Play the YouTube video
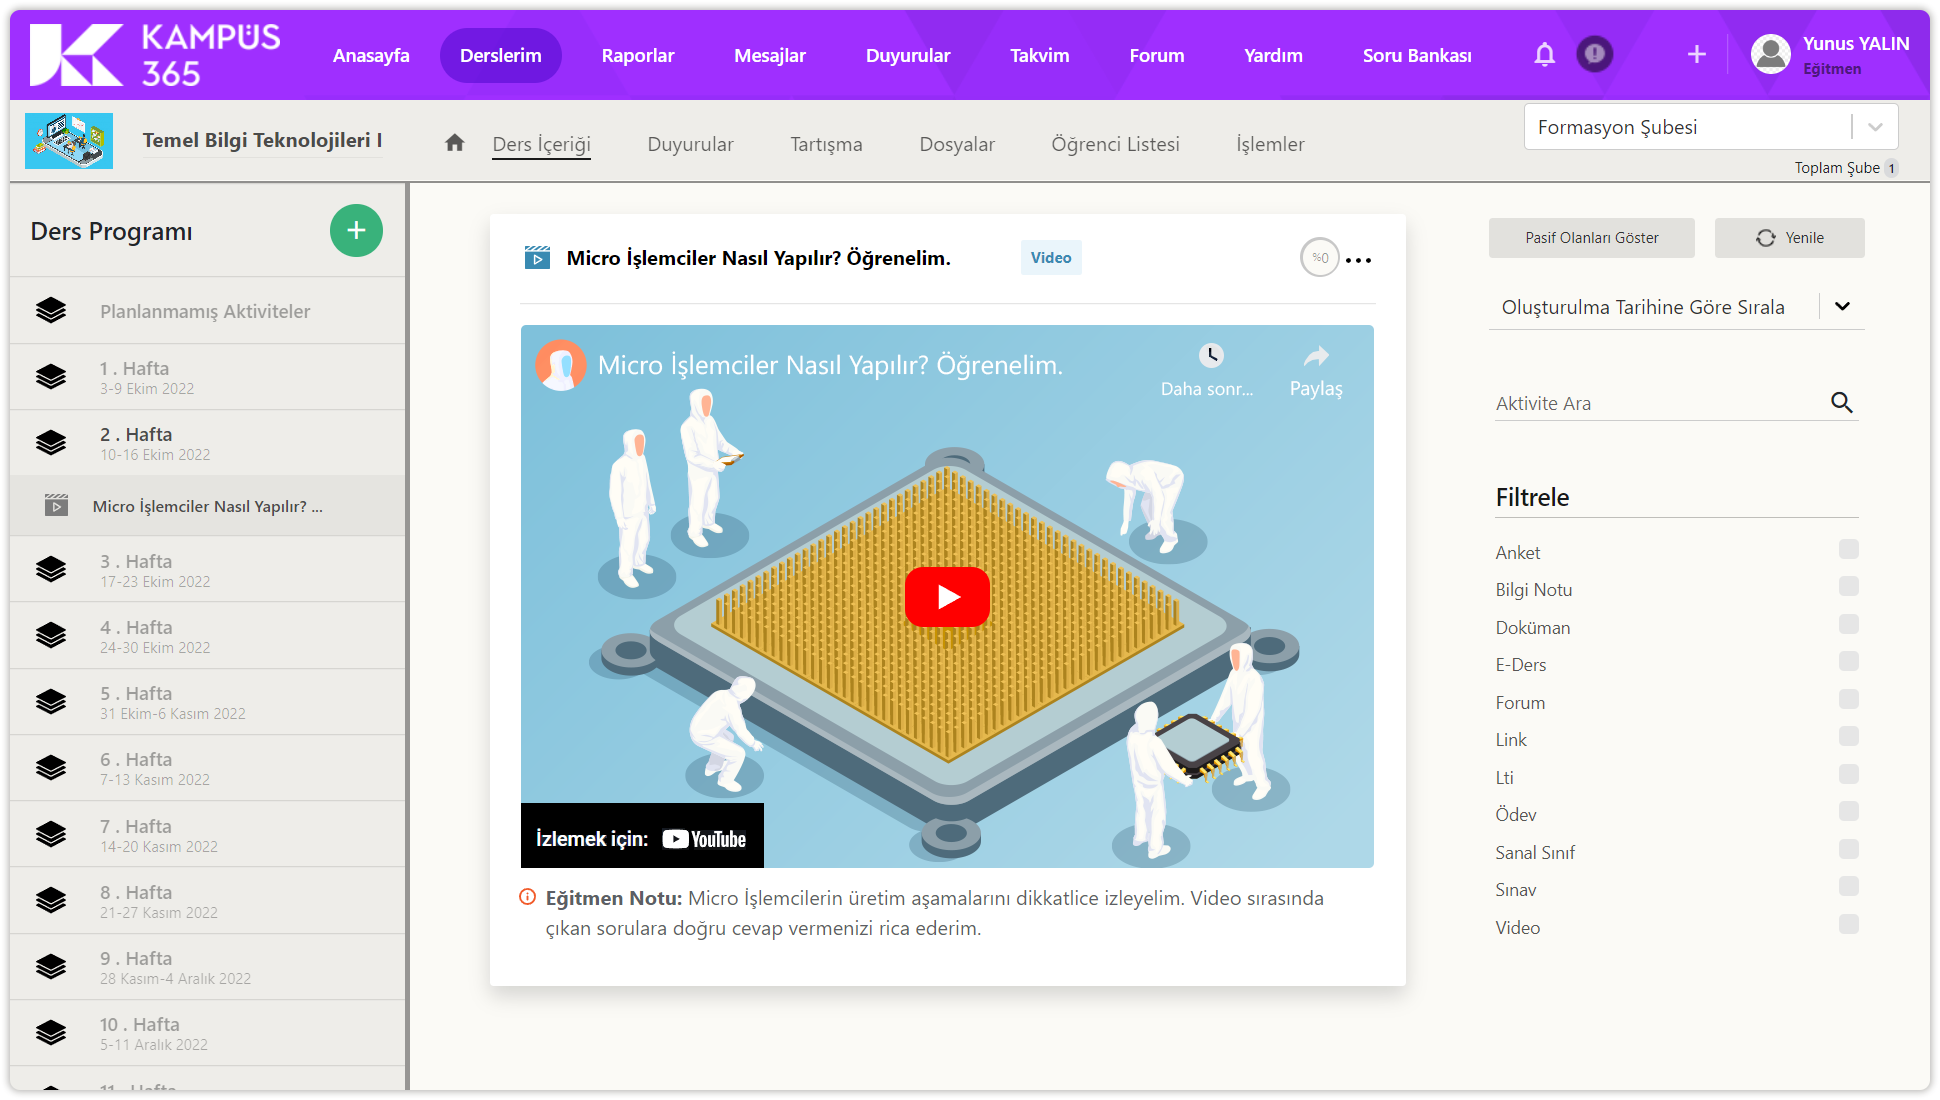 (x=947, y=597)
